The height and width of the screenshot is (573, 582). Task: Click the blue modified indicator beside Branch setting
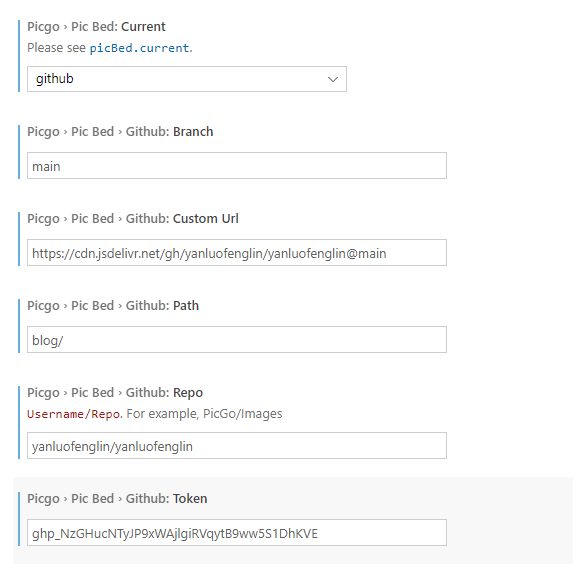click(19, 152)
